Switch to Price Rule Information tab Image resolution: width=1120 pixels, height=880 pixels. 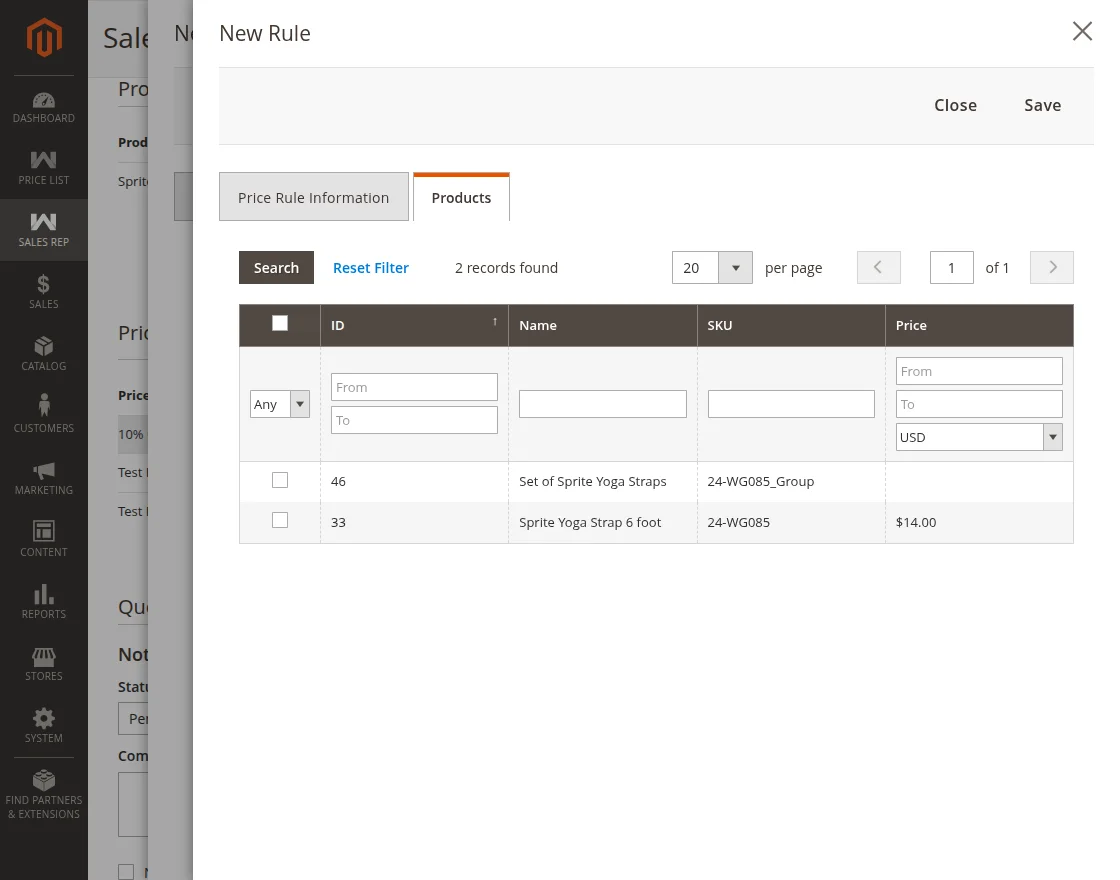click(313, 197)
